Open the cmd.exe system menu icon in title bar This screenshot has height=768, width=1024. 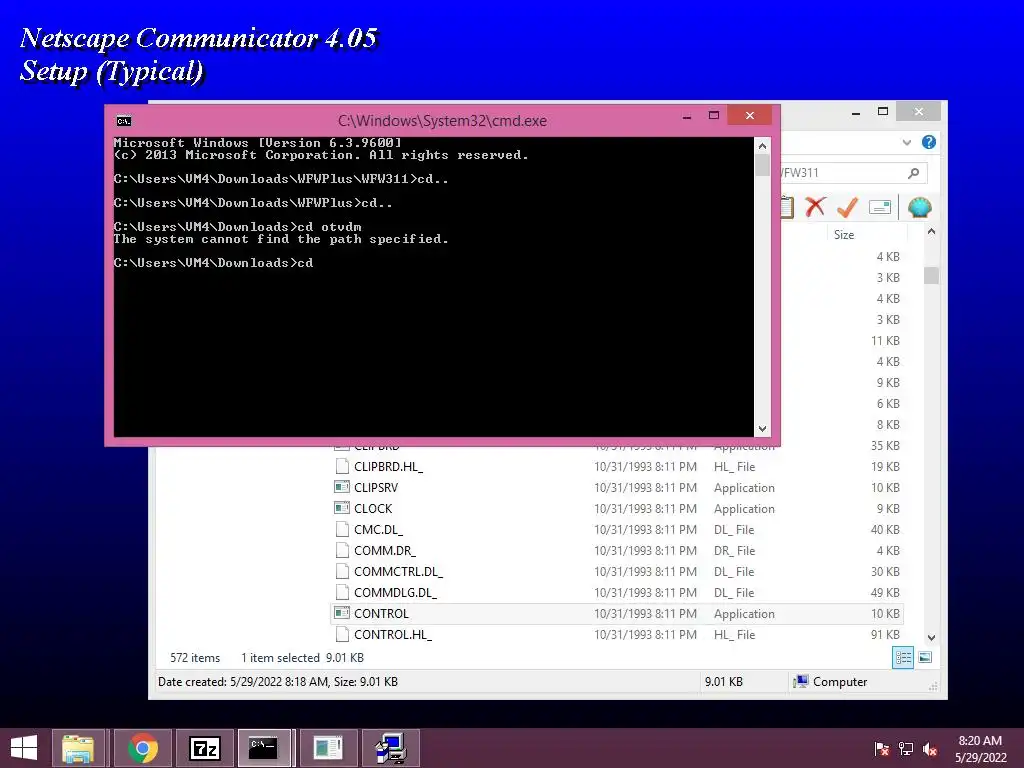click(x=123, y=121)
